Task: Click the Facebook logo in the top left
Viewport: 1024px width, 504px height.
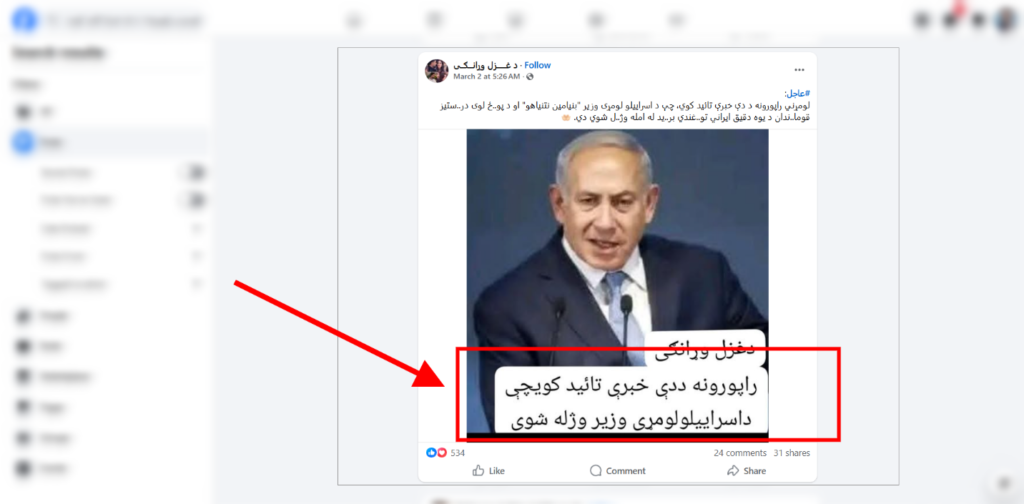Action: coord(24,21)
